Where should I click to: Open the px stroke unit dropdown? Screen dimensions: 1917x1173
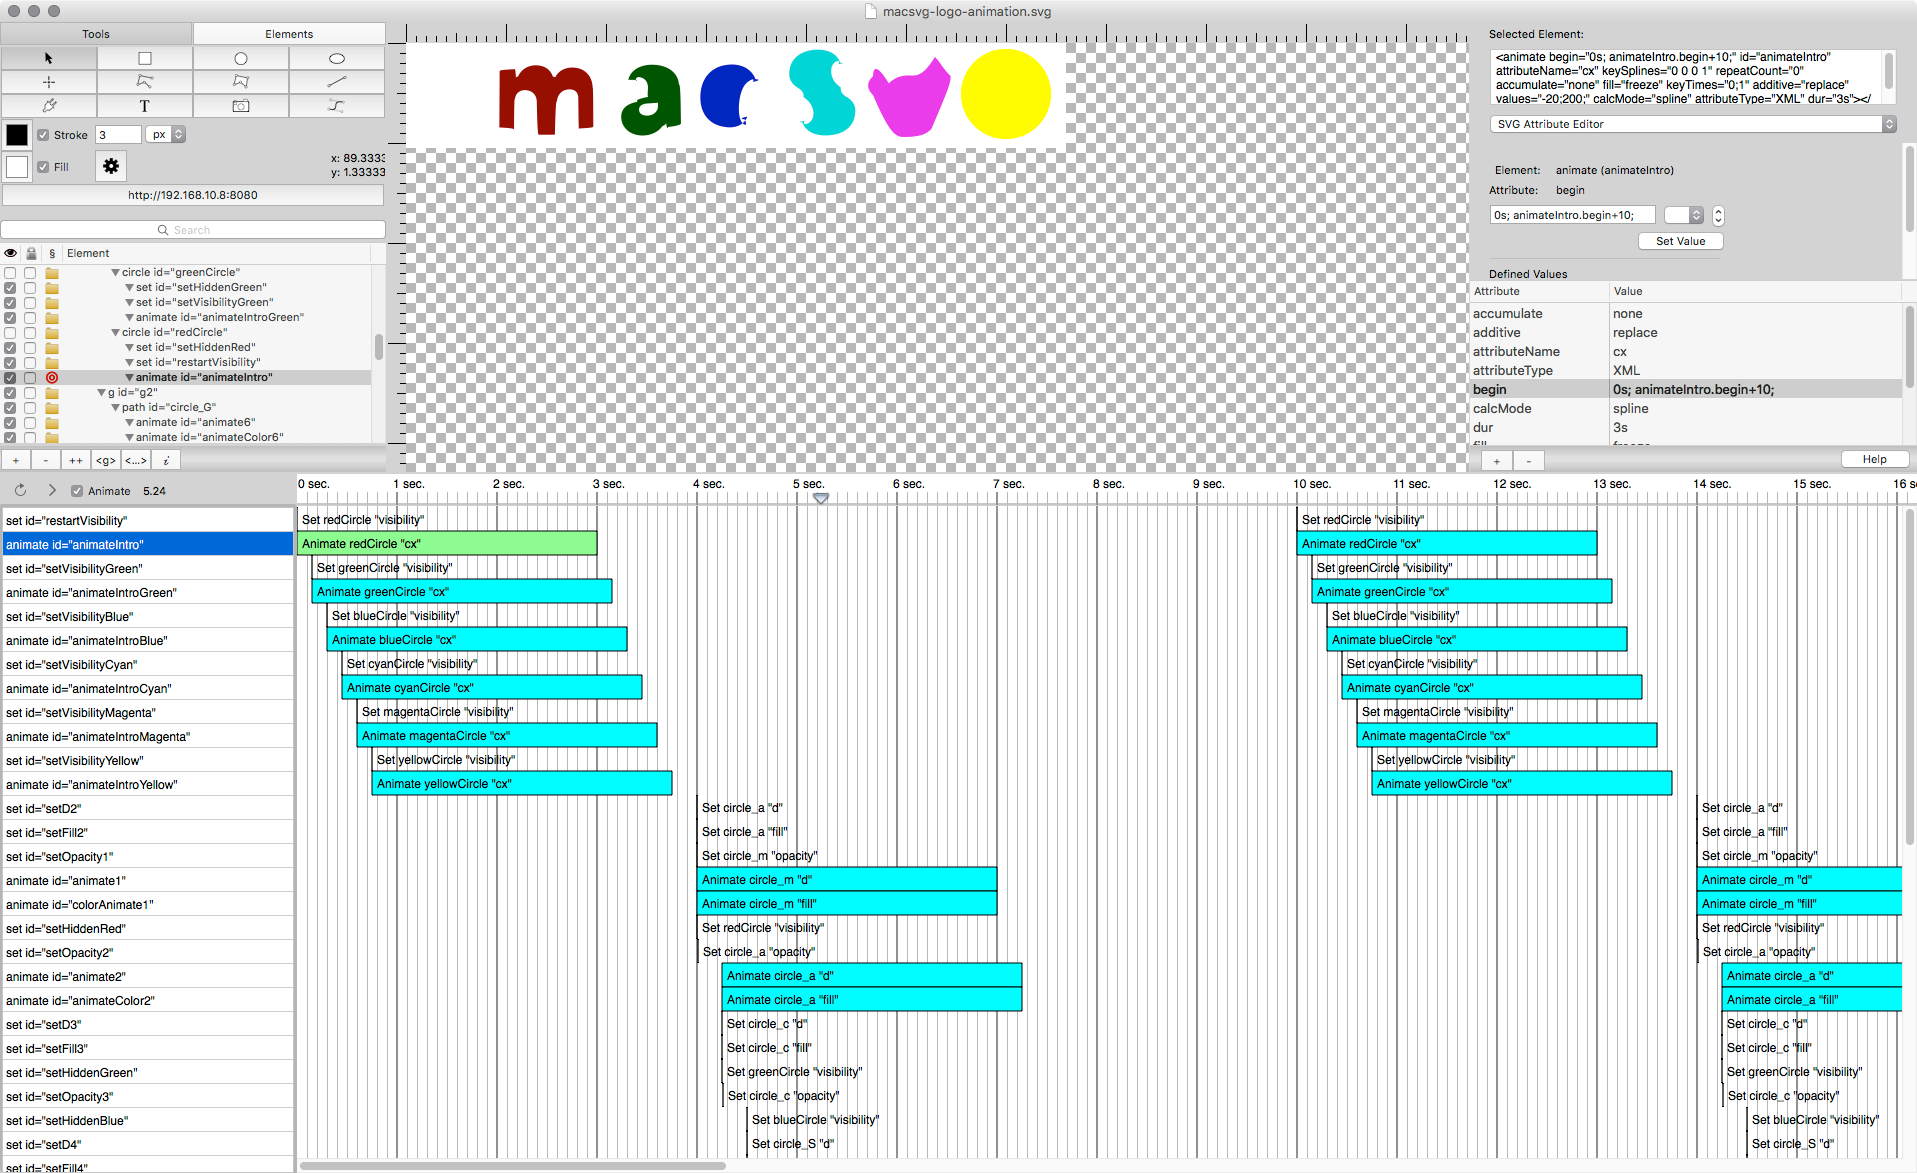(166, 135)
